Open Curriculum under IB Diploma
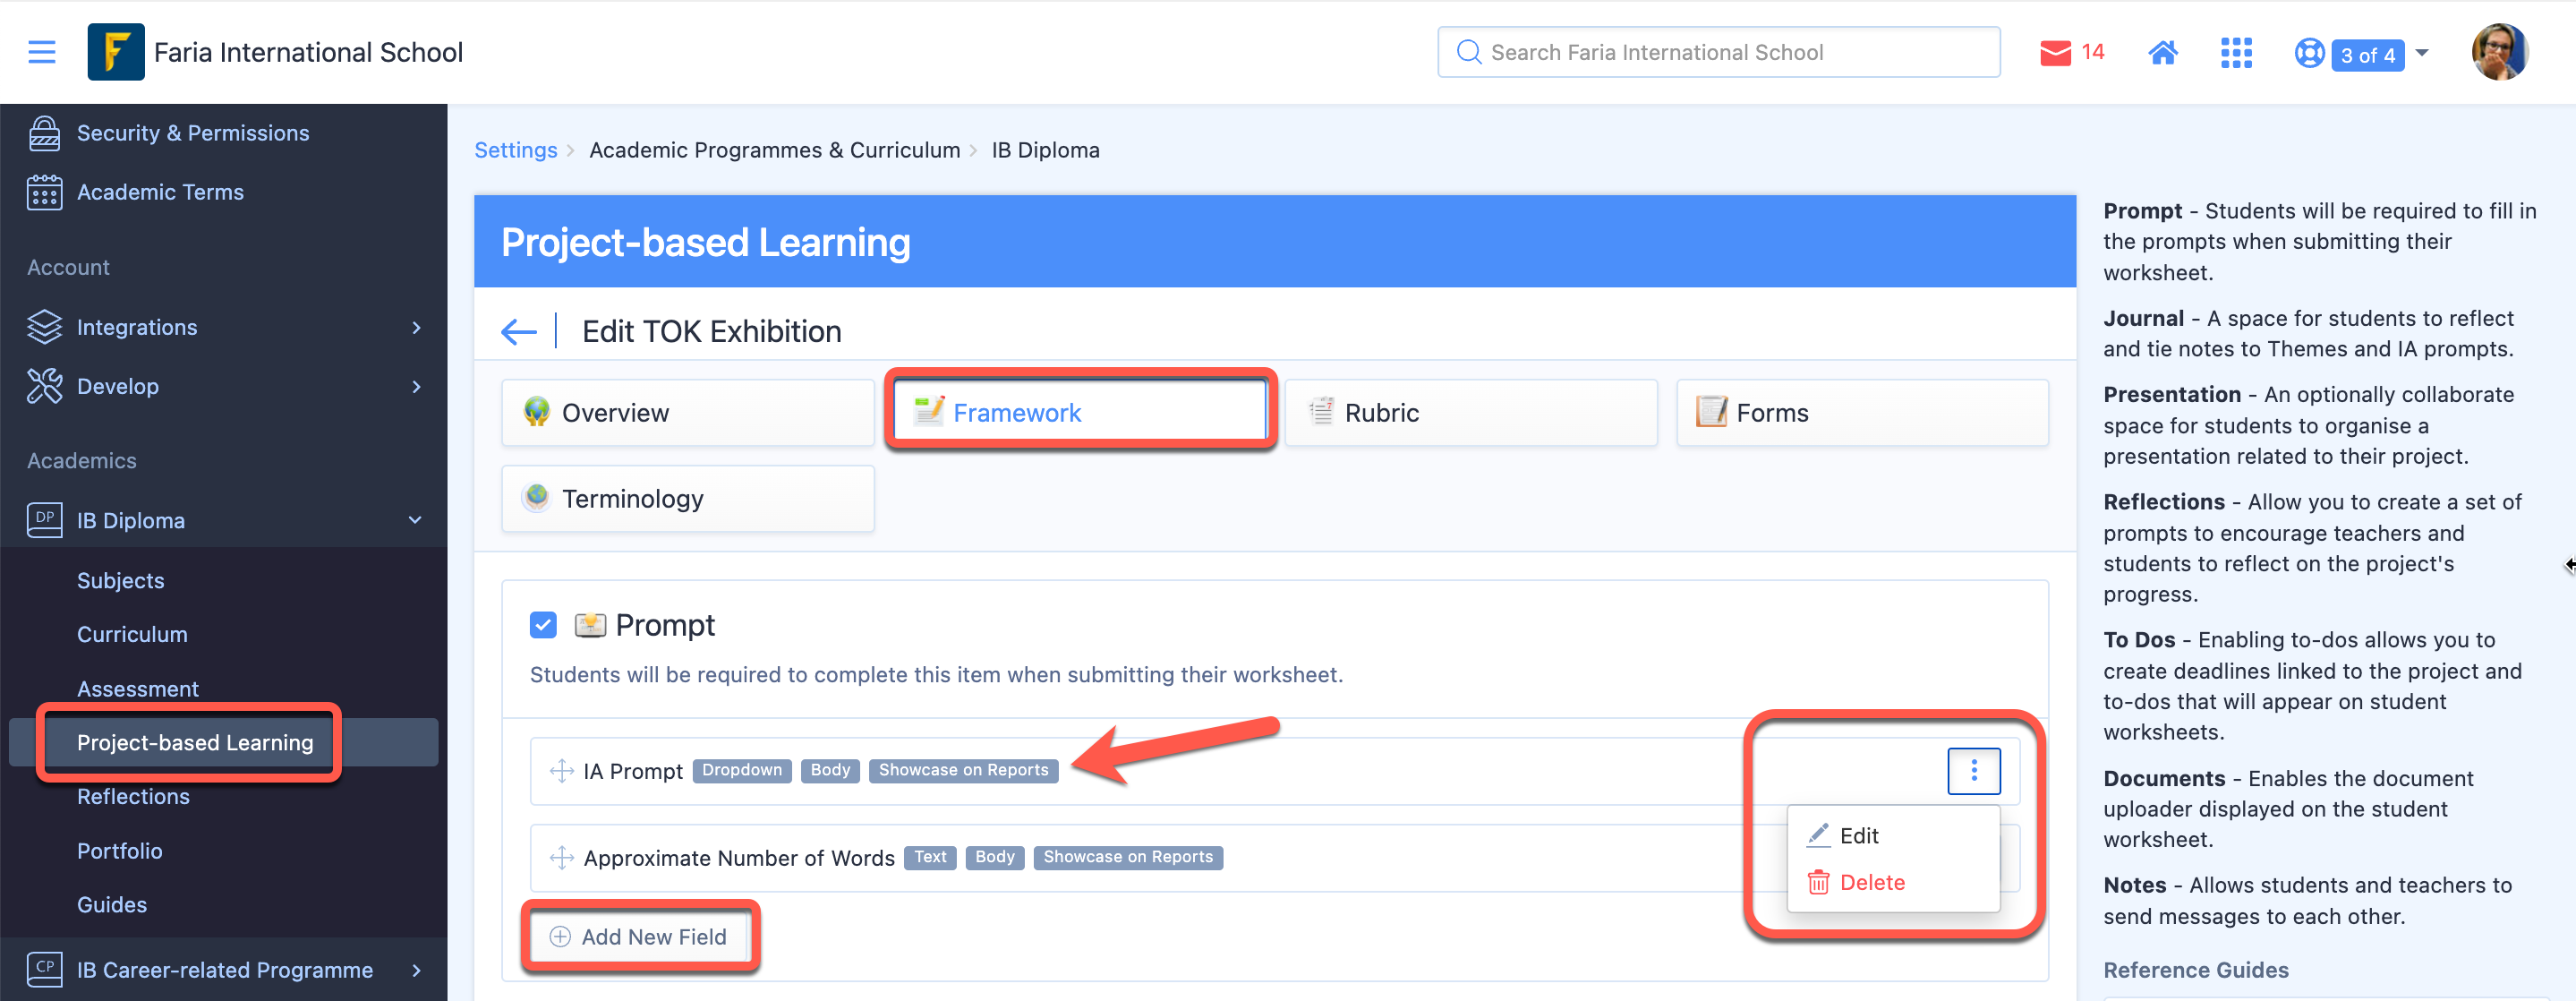Image resolution: width=2576 pixels, height=1001 pixels. [132, 634]
